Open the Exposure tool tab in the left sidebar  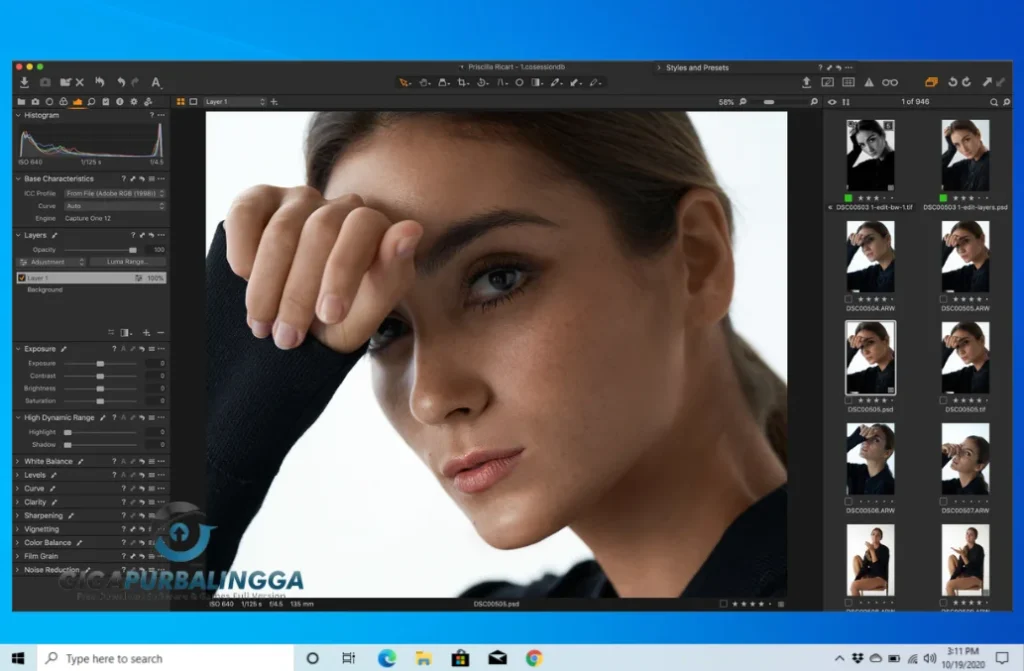click(40, 348)
